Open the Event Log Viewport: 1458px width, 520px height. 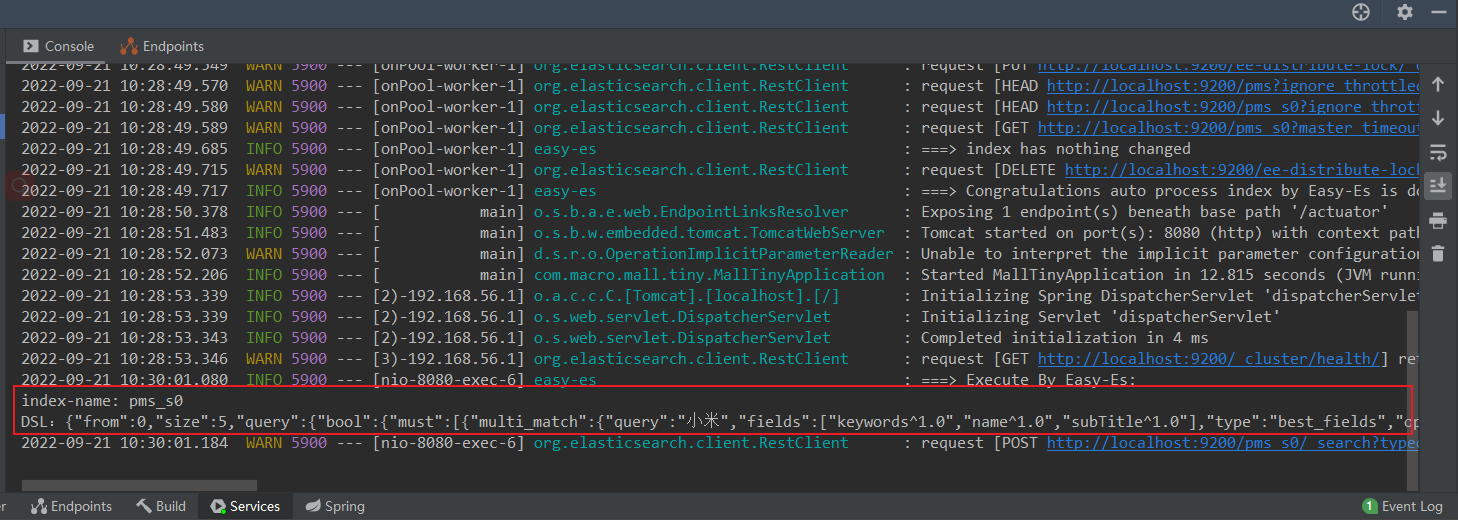[x=1402, y=506]
